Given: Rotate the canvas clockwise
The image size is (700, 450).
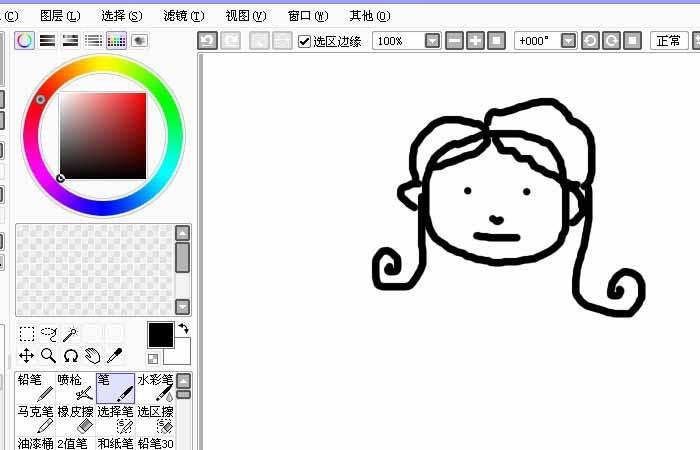Looking at the screenshot, I should [x=612, y=41].
